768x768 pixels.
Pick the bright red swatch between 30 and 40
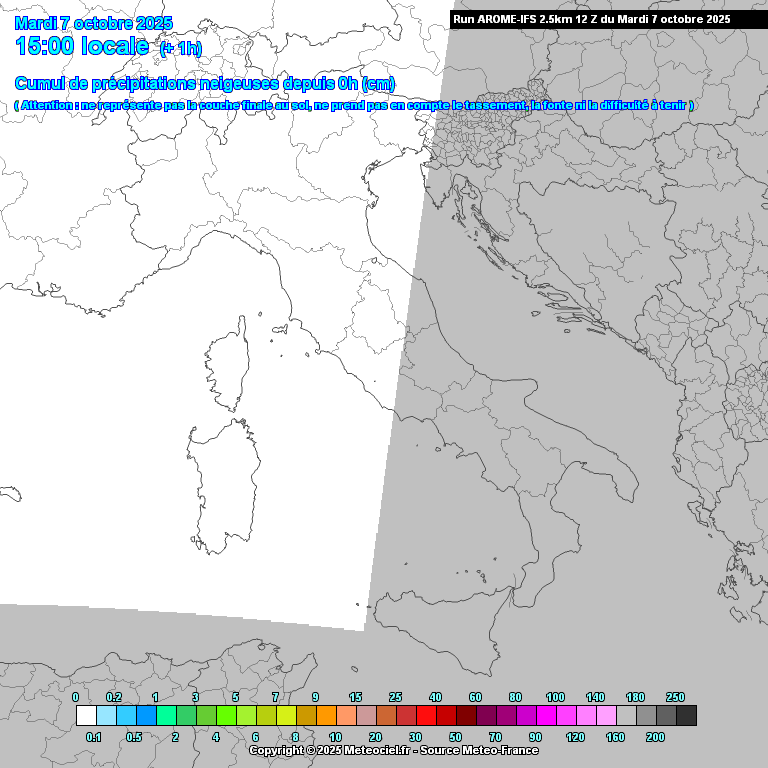coord(426,715)
